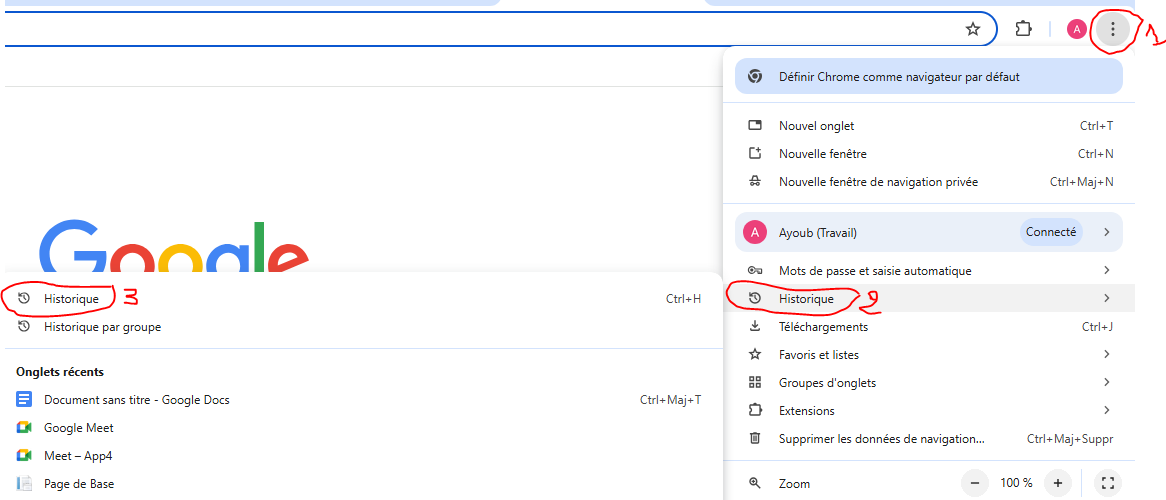The width and height of the screenshot is (1166, 500).
Task: Select Nouvel onglet from the menu
Action: click(x=929, y=126)
